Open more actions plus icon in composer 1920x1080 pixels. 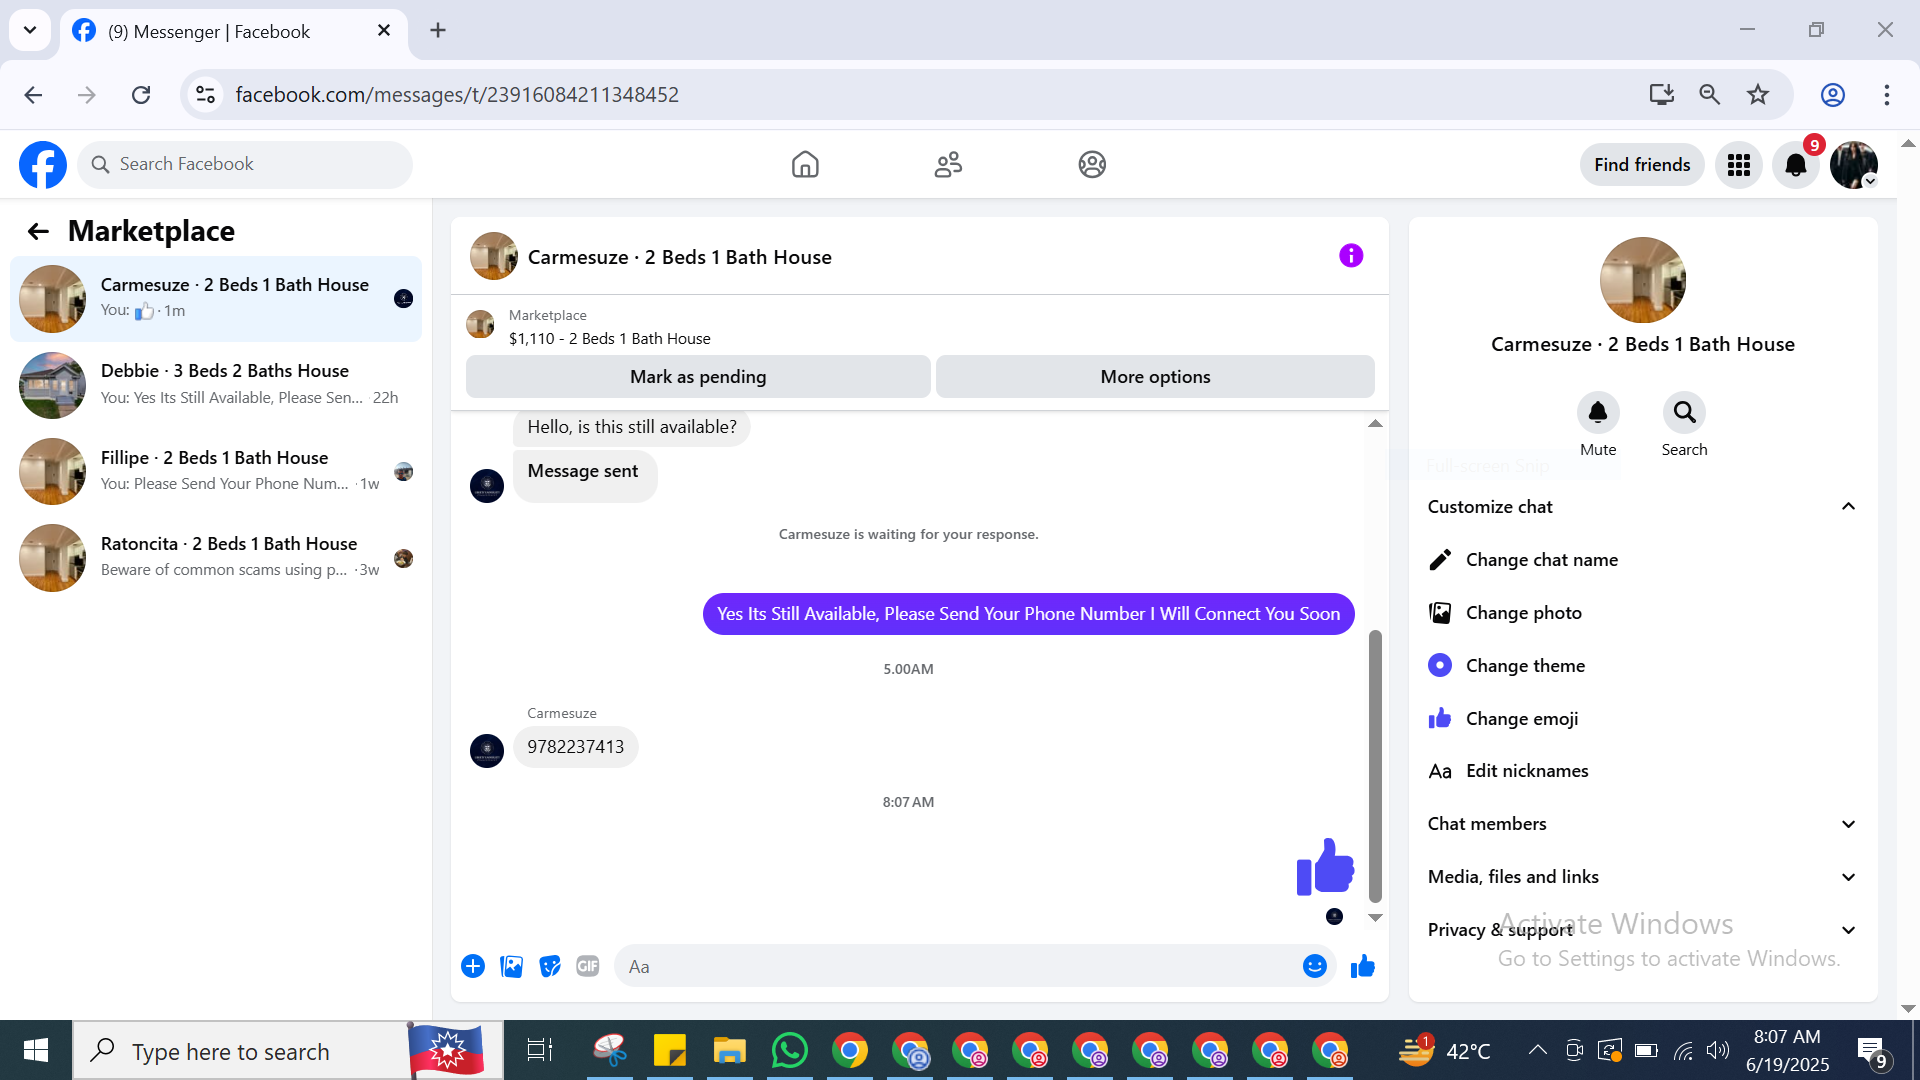[x=473, y=966]
